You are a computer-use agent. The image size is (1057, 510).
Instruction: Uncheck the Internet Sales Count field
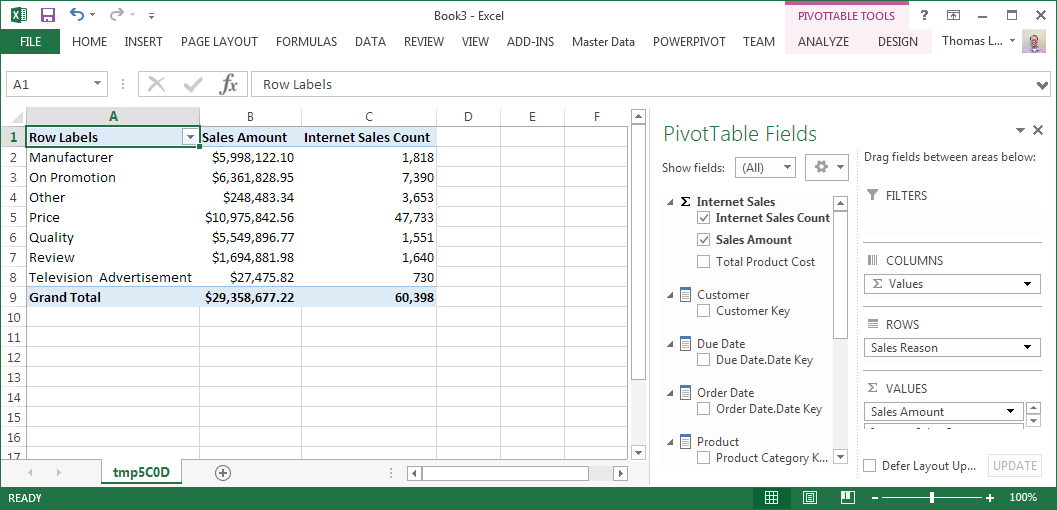pyautogui.click(x=705, y=218)
